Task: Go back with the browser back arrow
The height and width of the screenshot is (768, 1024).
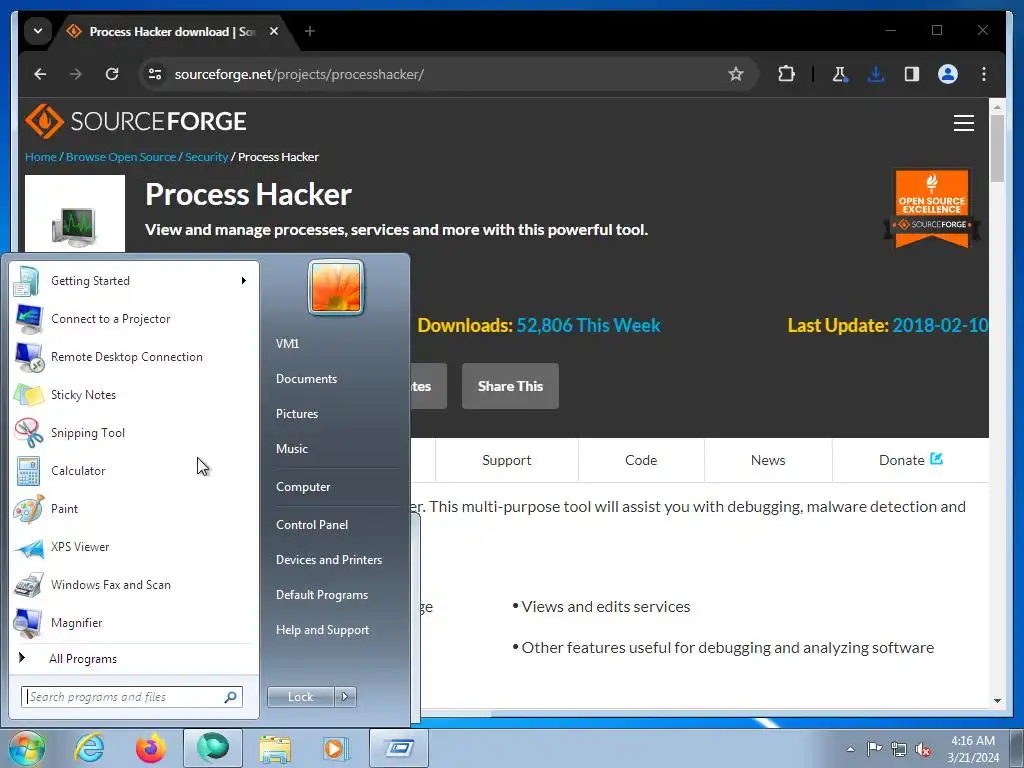Action: coord(40,74)
